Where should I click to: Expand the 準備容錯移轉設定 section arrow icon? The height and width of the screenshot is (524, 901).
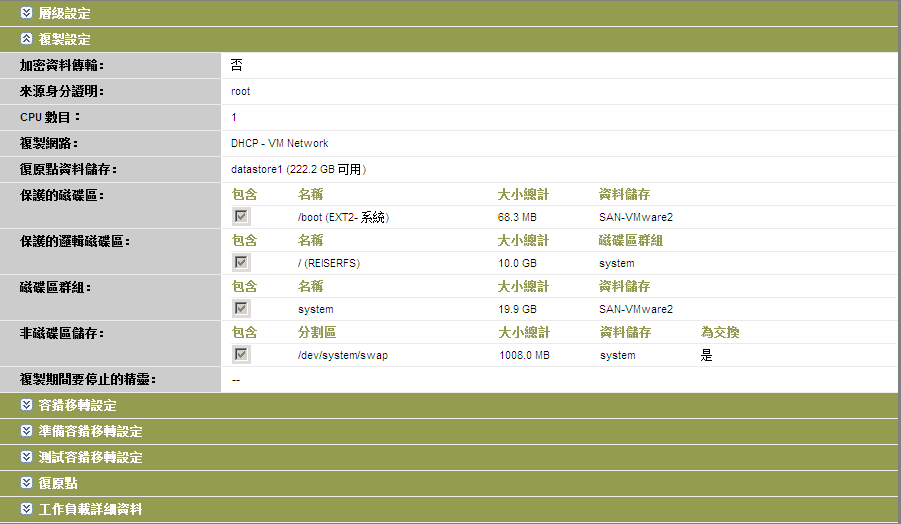pos(26,431)
